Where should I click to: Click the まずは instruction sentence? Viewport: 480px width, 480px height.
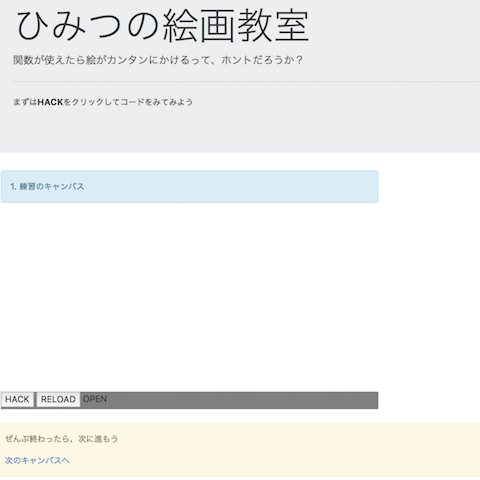coord(103,102)
